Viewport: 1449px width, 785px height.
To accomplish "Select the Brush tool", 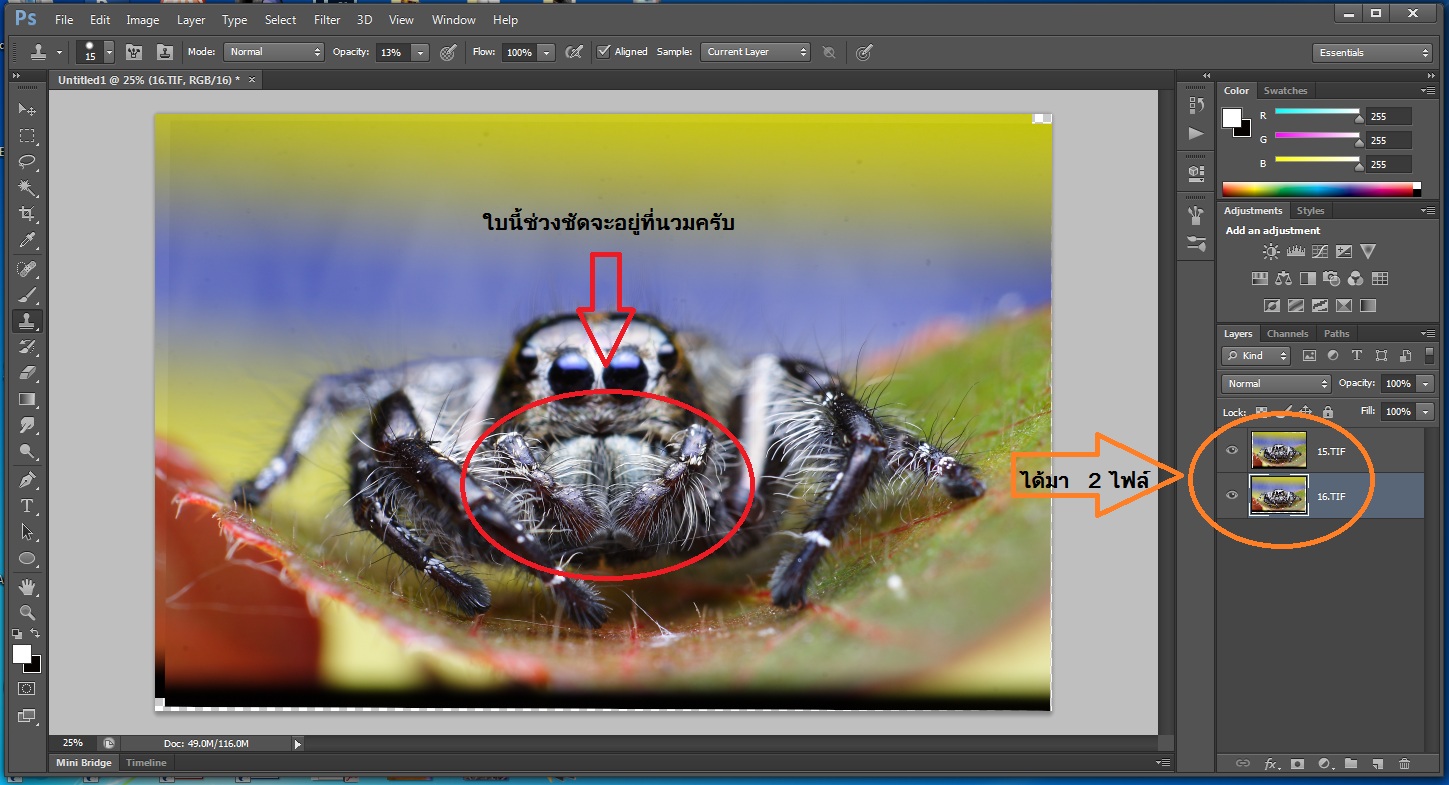I will (28, 295).
